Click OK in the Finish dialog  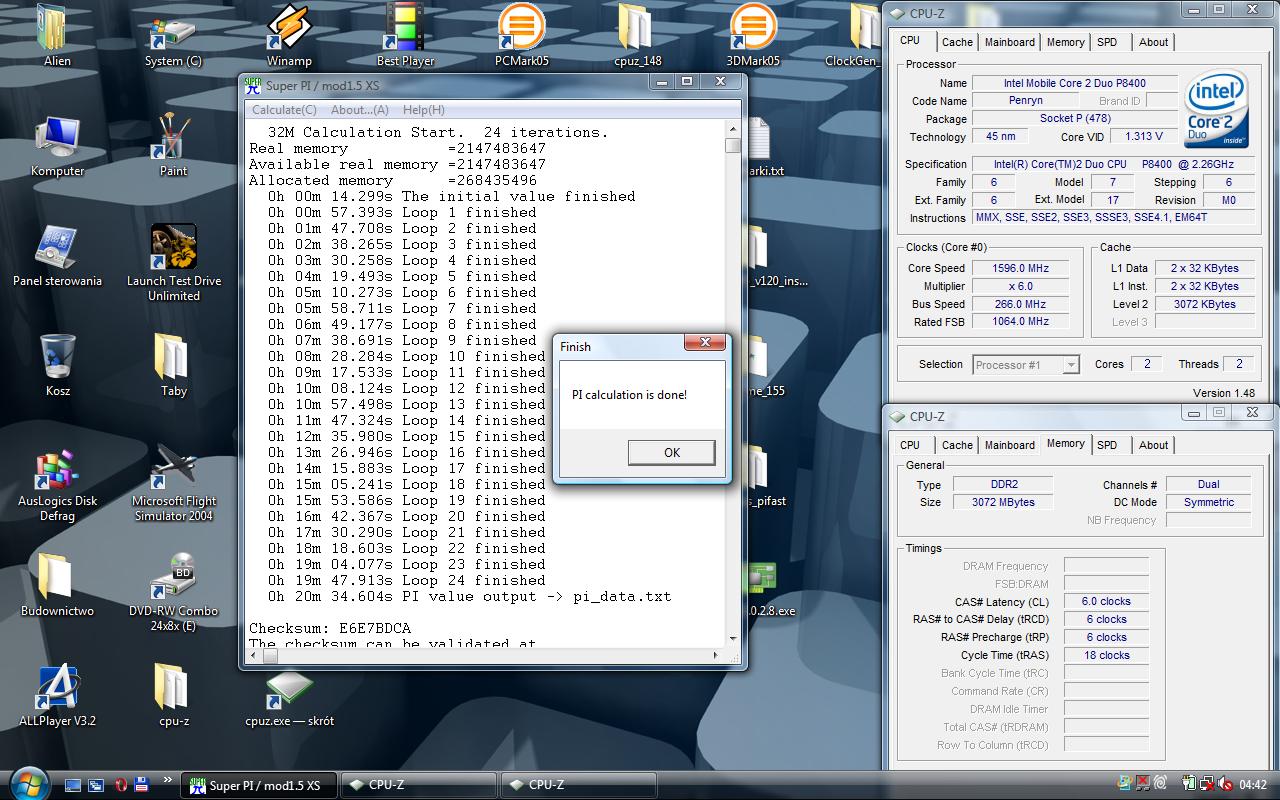pos(672,453)
